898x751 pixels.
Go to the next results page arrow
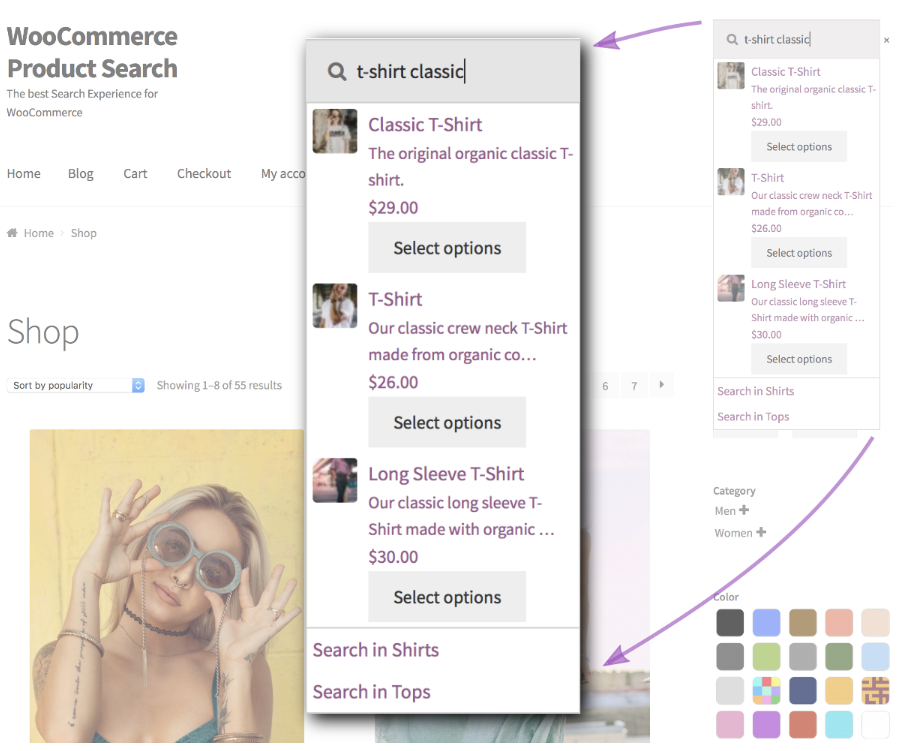click(661, 385)
